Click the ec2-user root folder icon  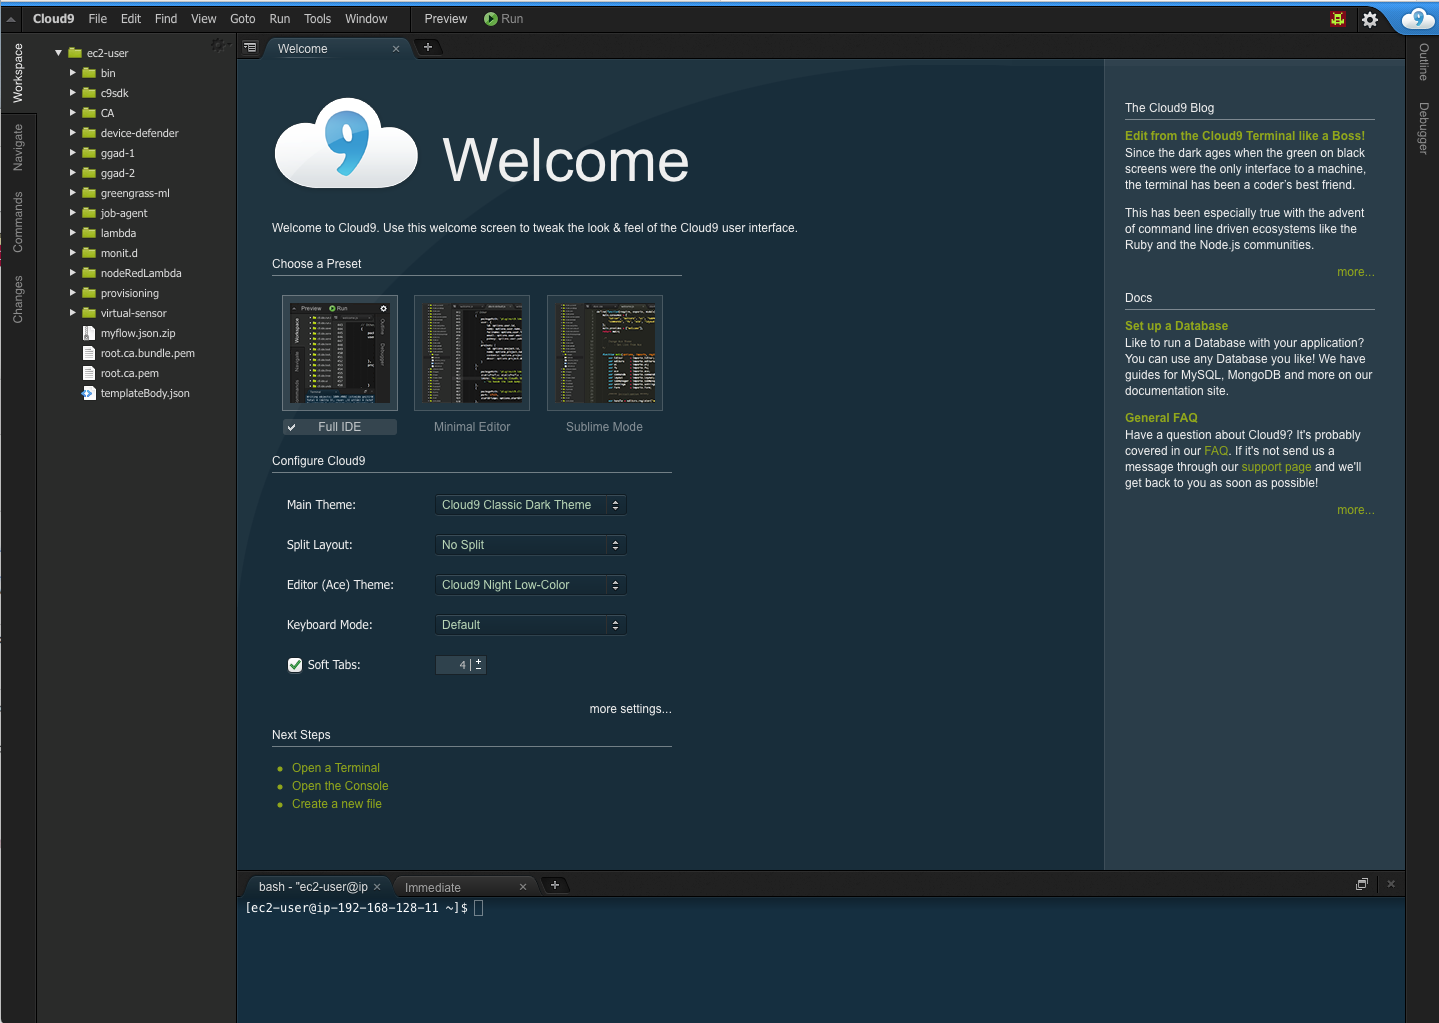pyautogui.click(x=75, y=53)
